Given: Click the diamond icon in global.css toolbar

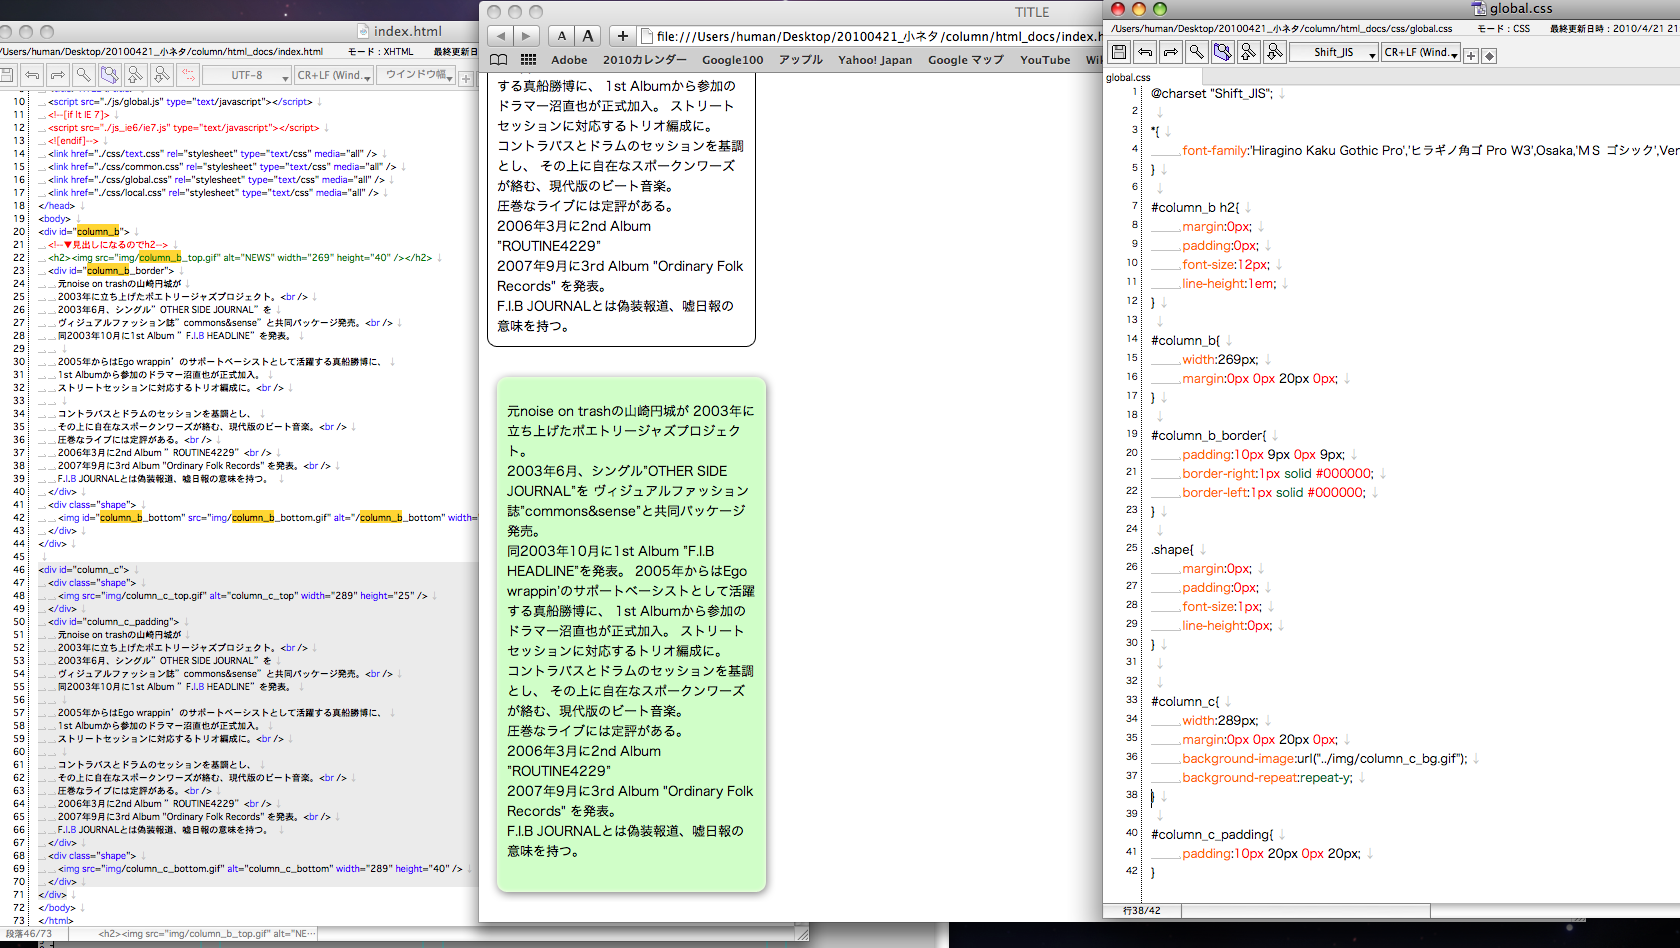Looking at the screenshot, I should (1489, 55).
